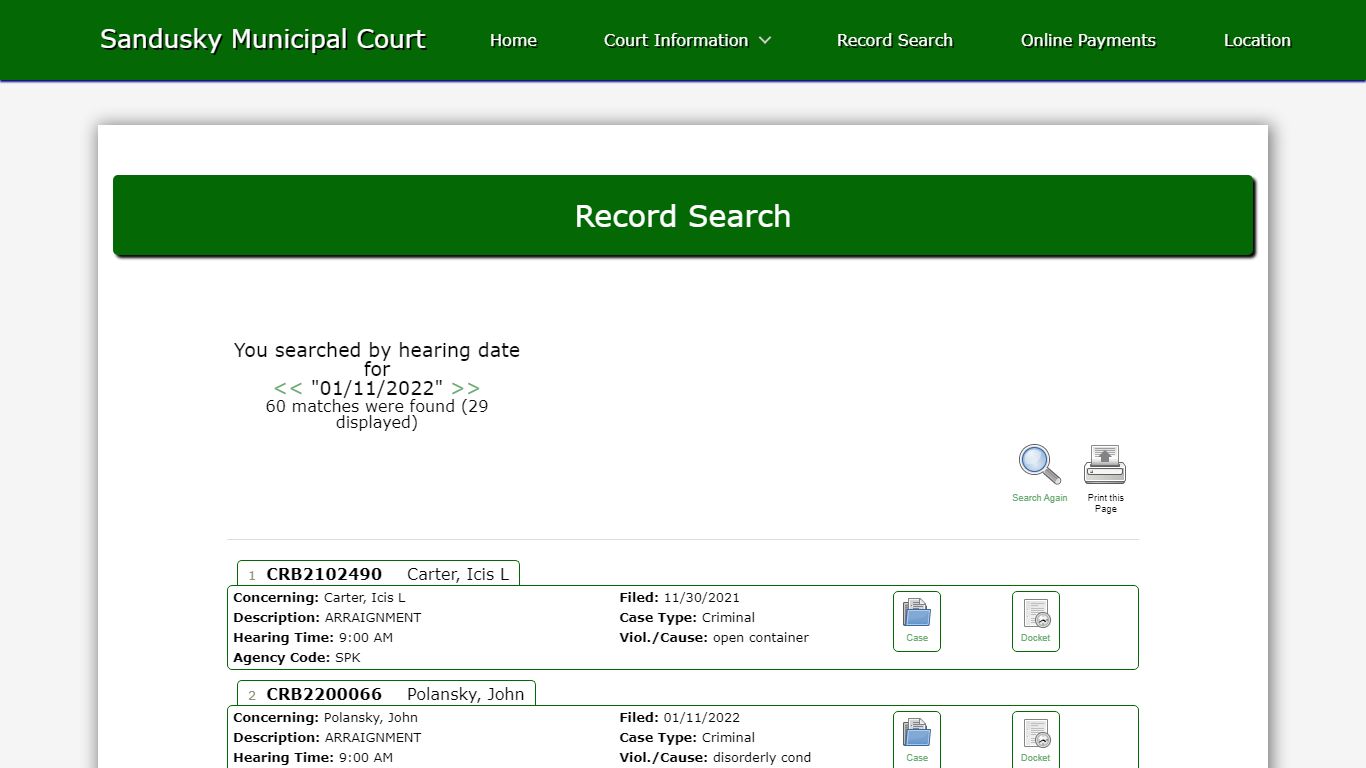Go to next hearing date with >>
This screenshot has width=1366, height=768.
(x=465, y=388)
